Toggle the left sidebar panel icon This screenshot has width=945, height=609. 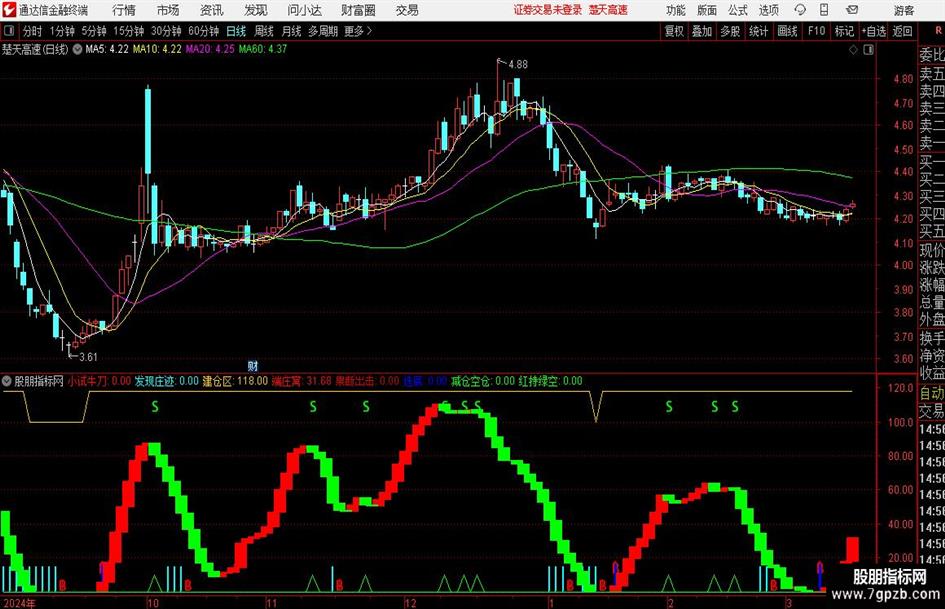pyautogui.click(x=8, y=31)
